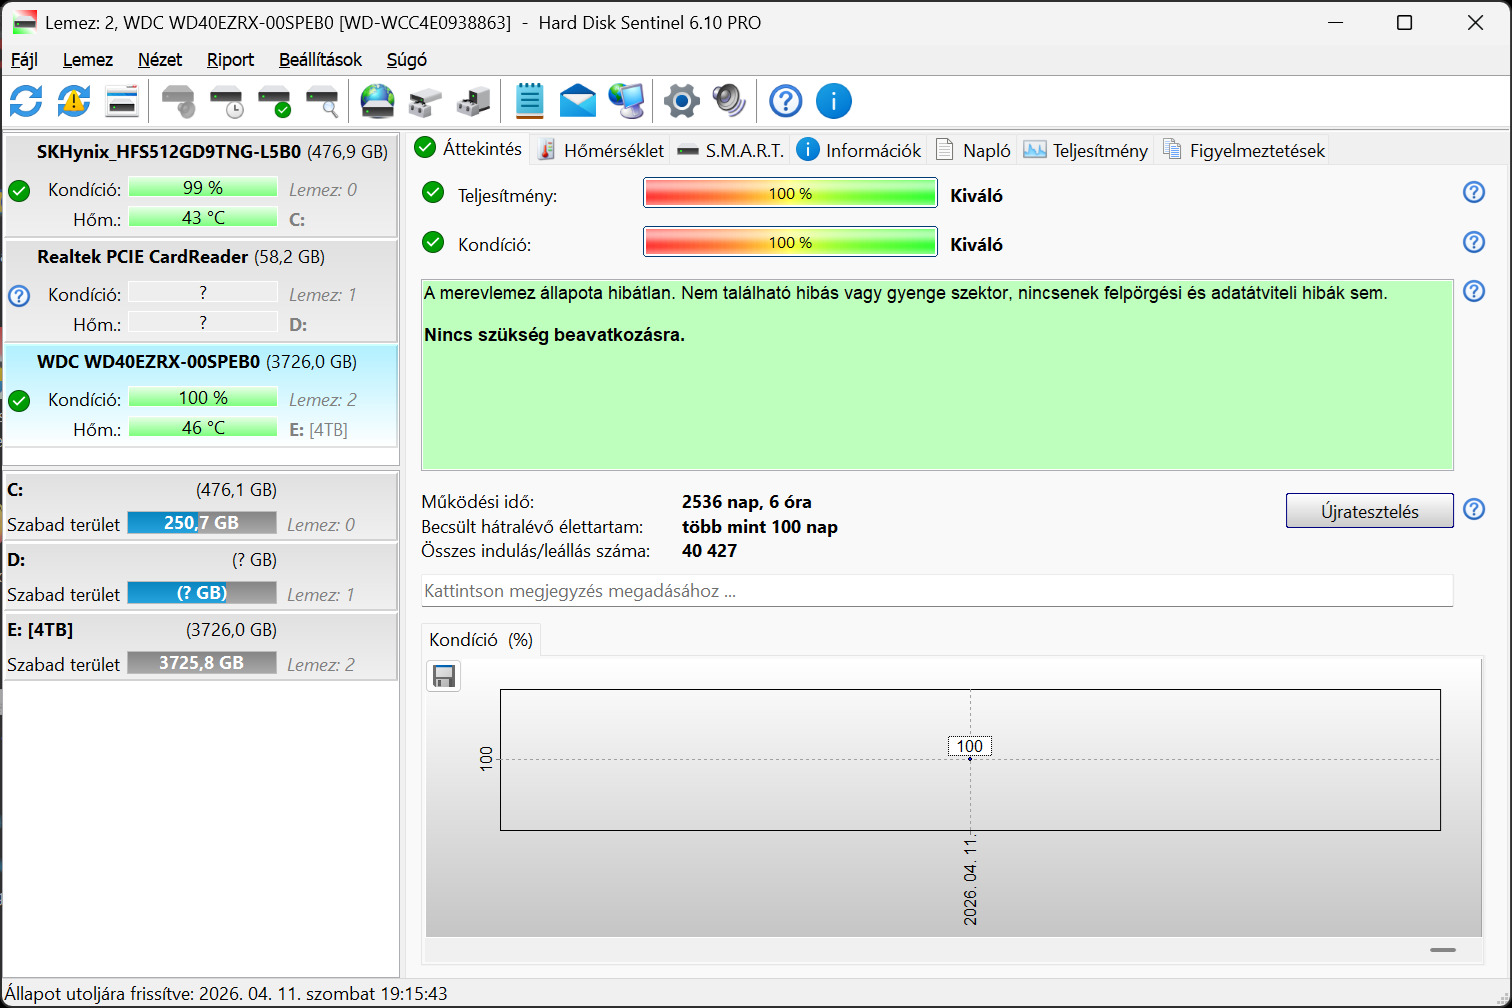Click the gray disk with speaker icon
1512x1008 pixels.
(x=179, y=101)
